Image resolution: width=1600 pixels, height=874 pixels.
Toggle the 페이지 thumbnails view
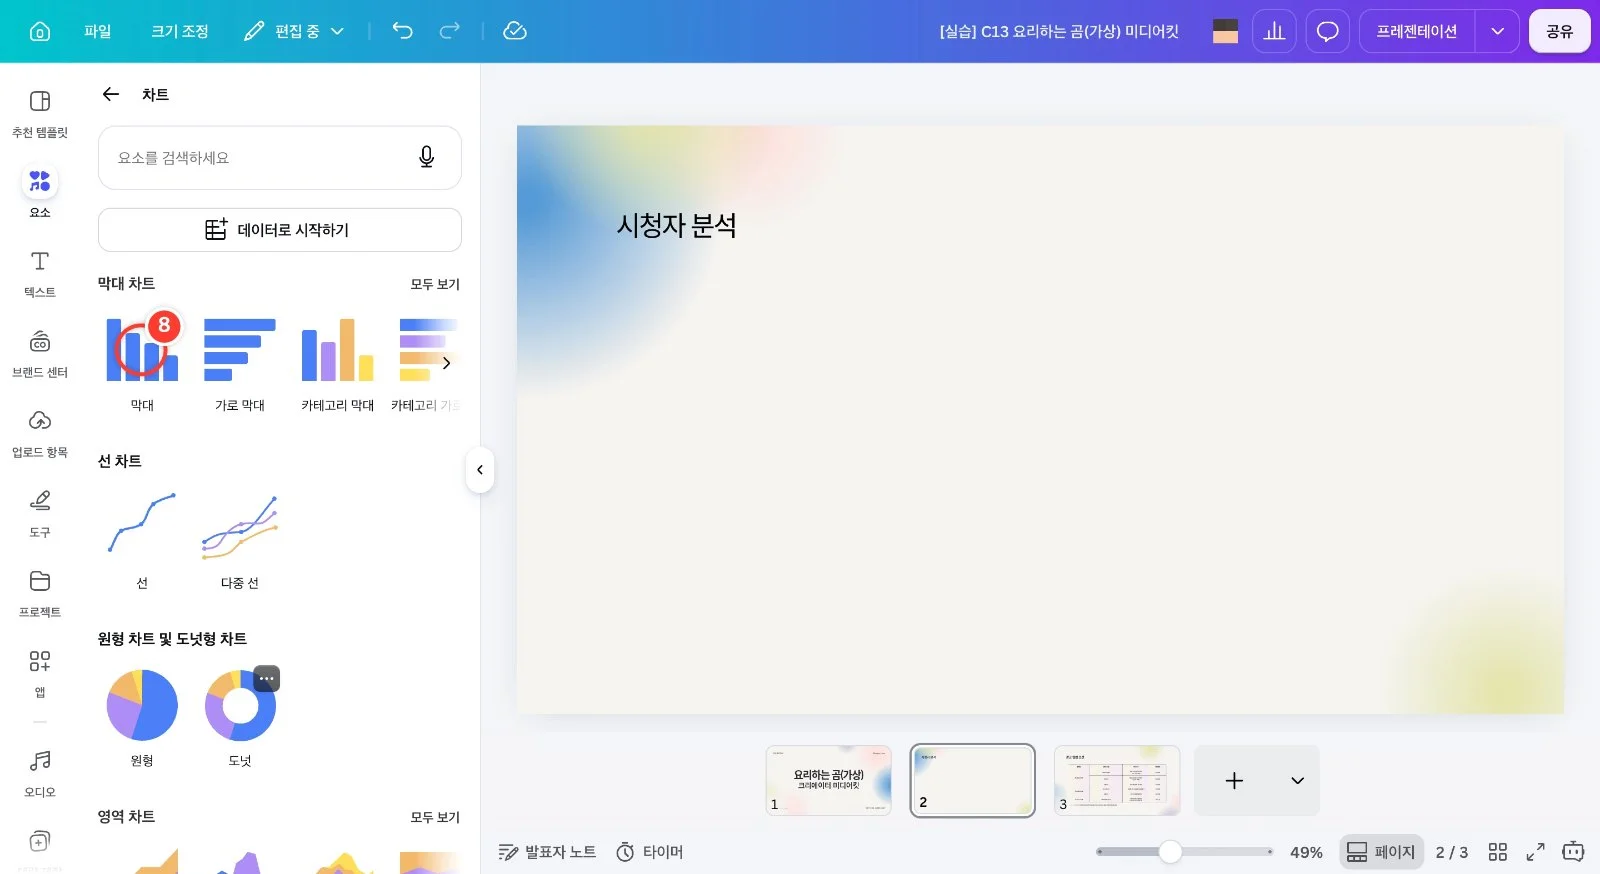pos(1381,852)
